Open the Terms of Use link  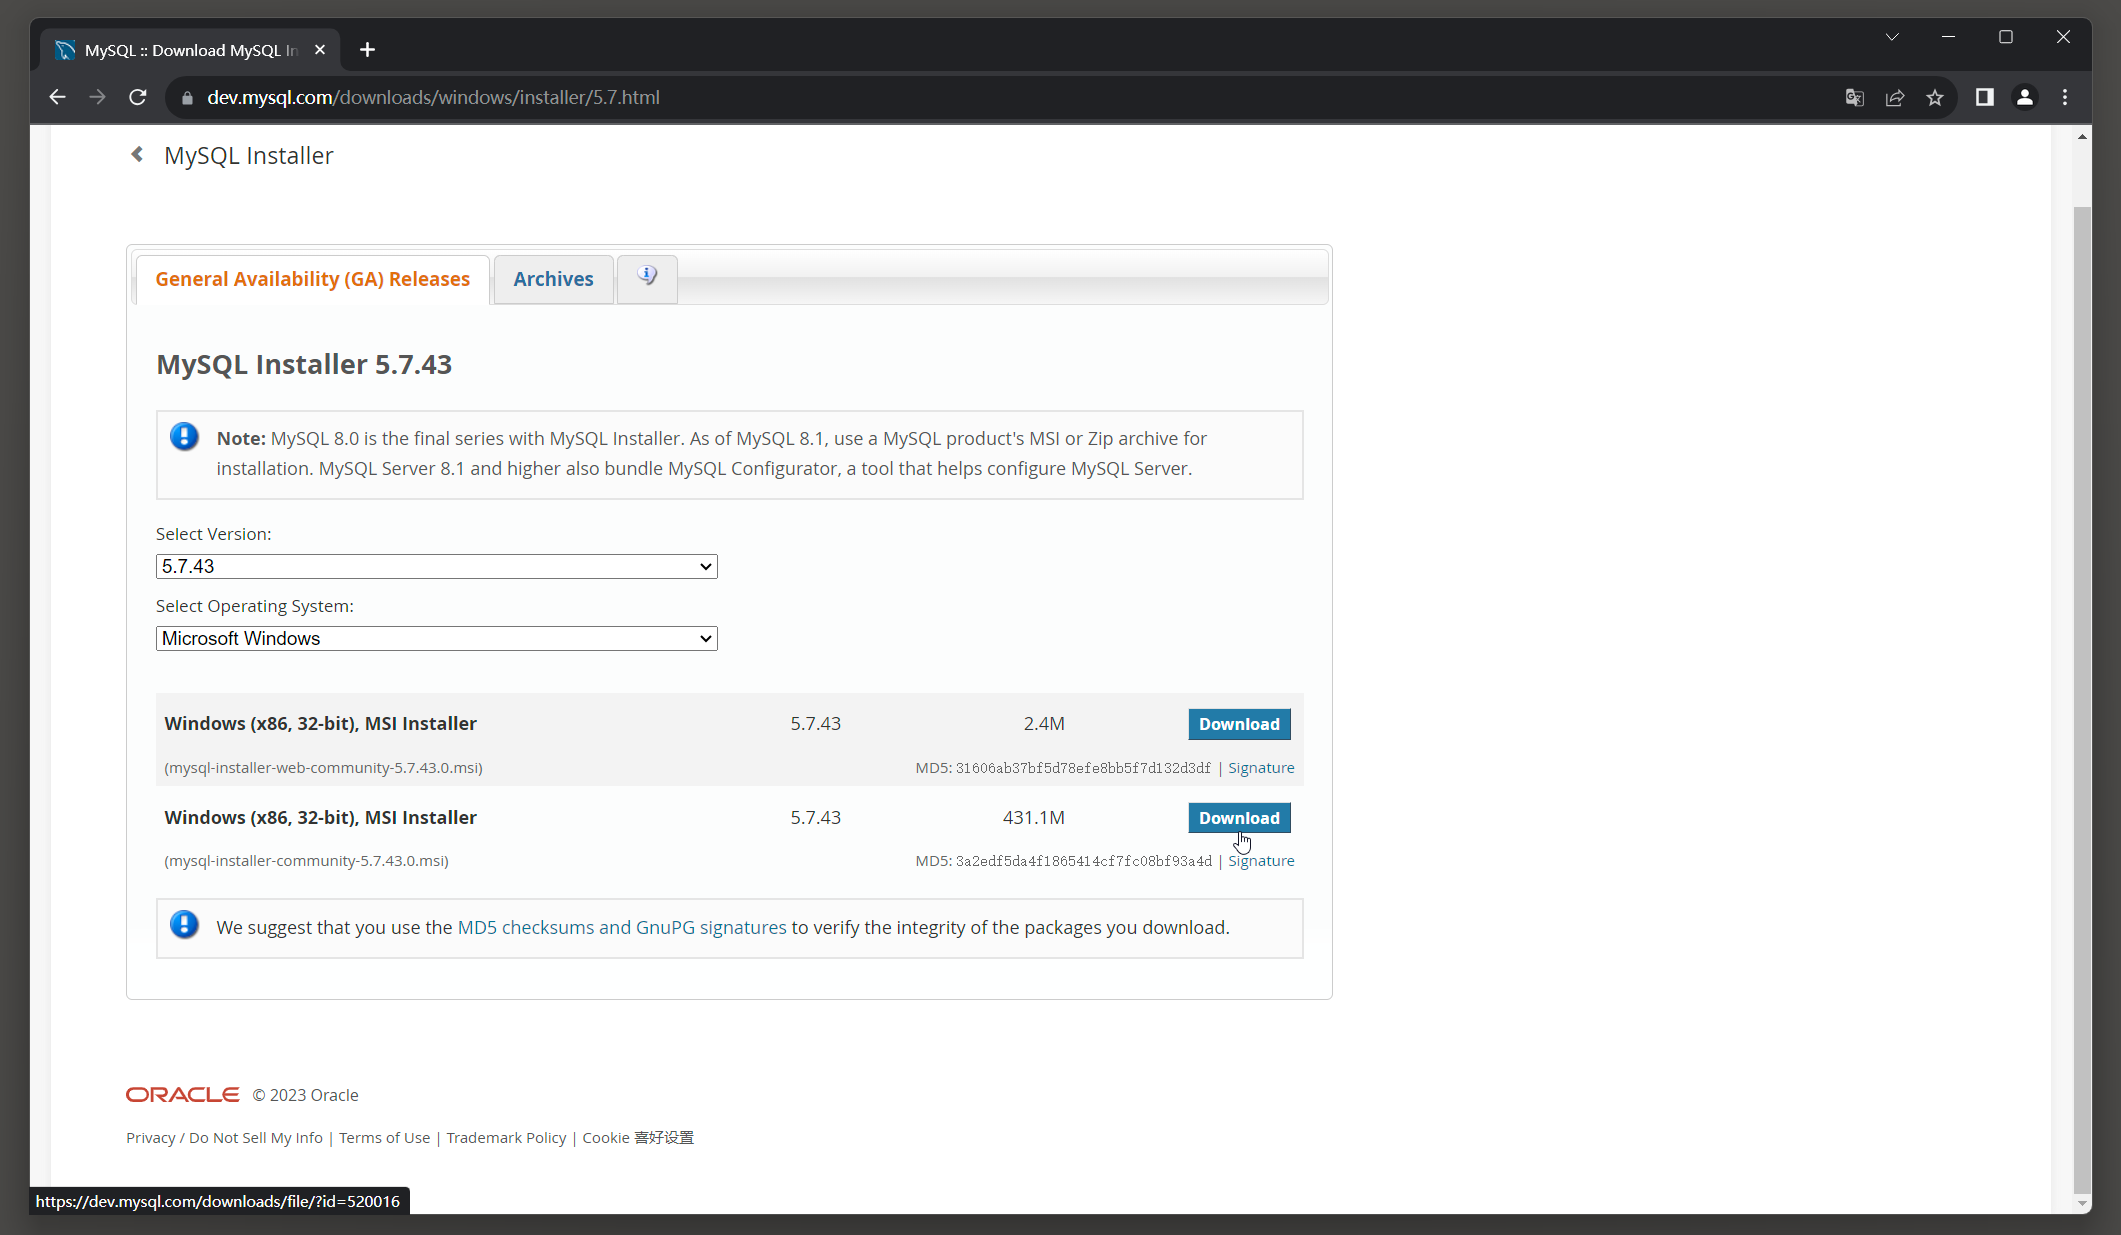click(x=384, y=1138)
